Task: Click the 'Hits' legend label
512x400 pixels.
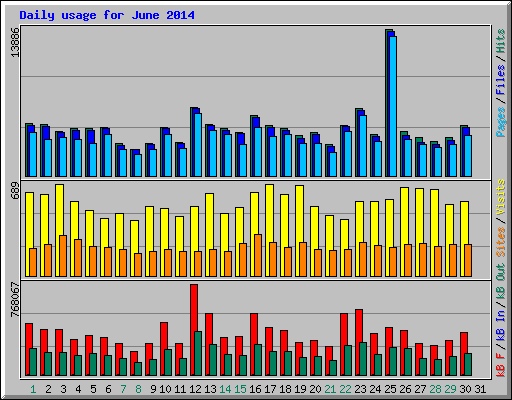Action: tap(500, 41)
